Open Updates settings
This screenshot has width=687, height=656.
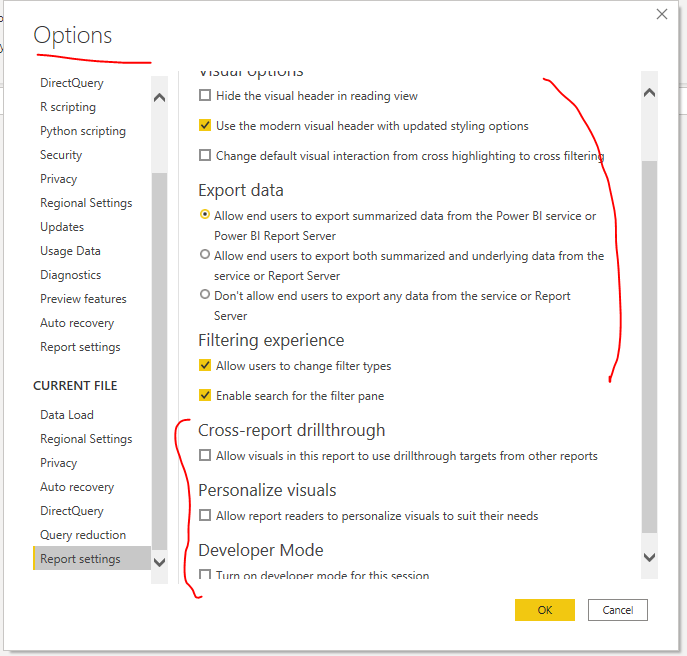[x=62, y=227]
